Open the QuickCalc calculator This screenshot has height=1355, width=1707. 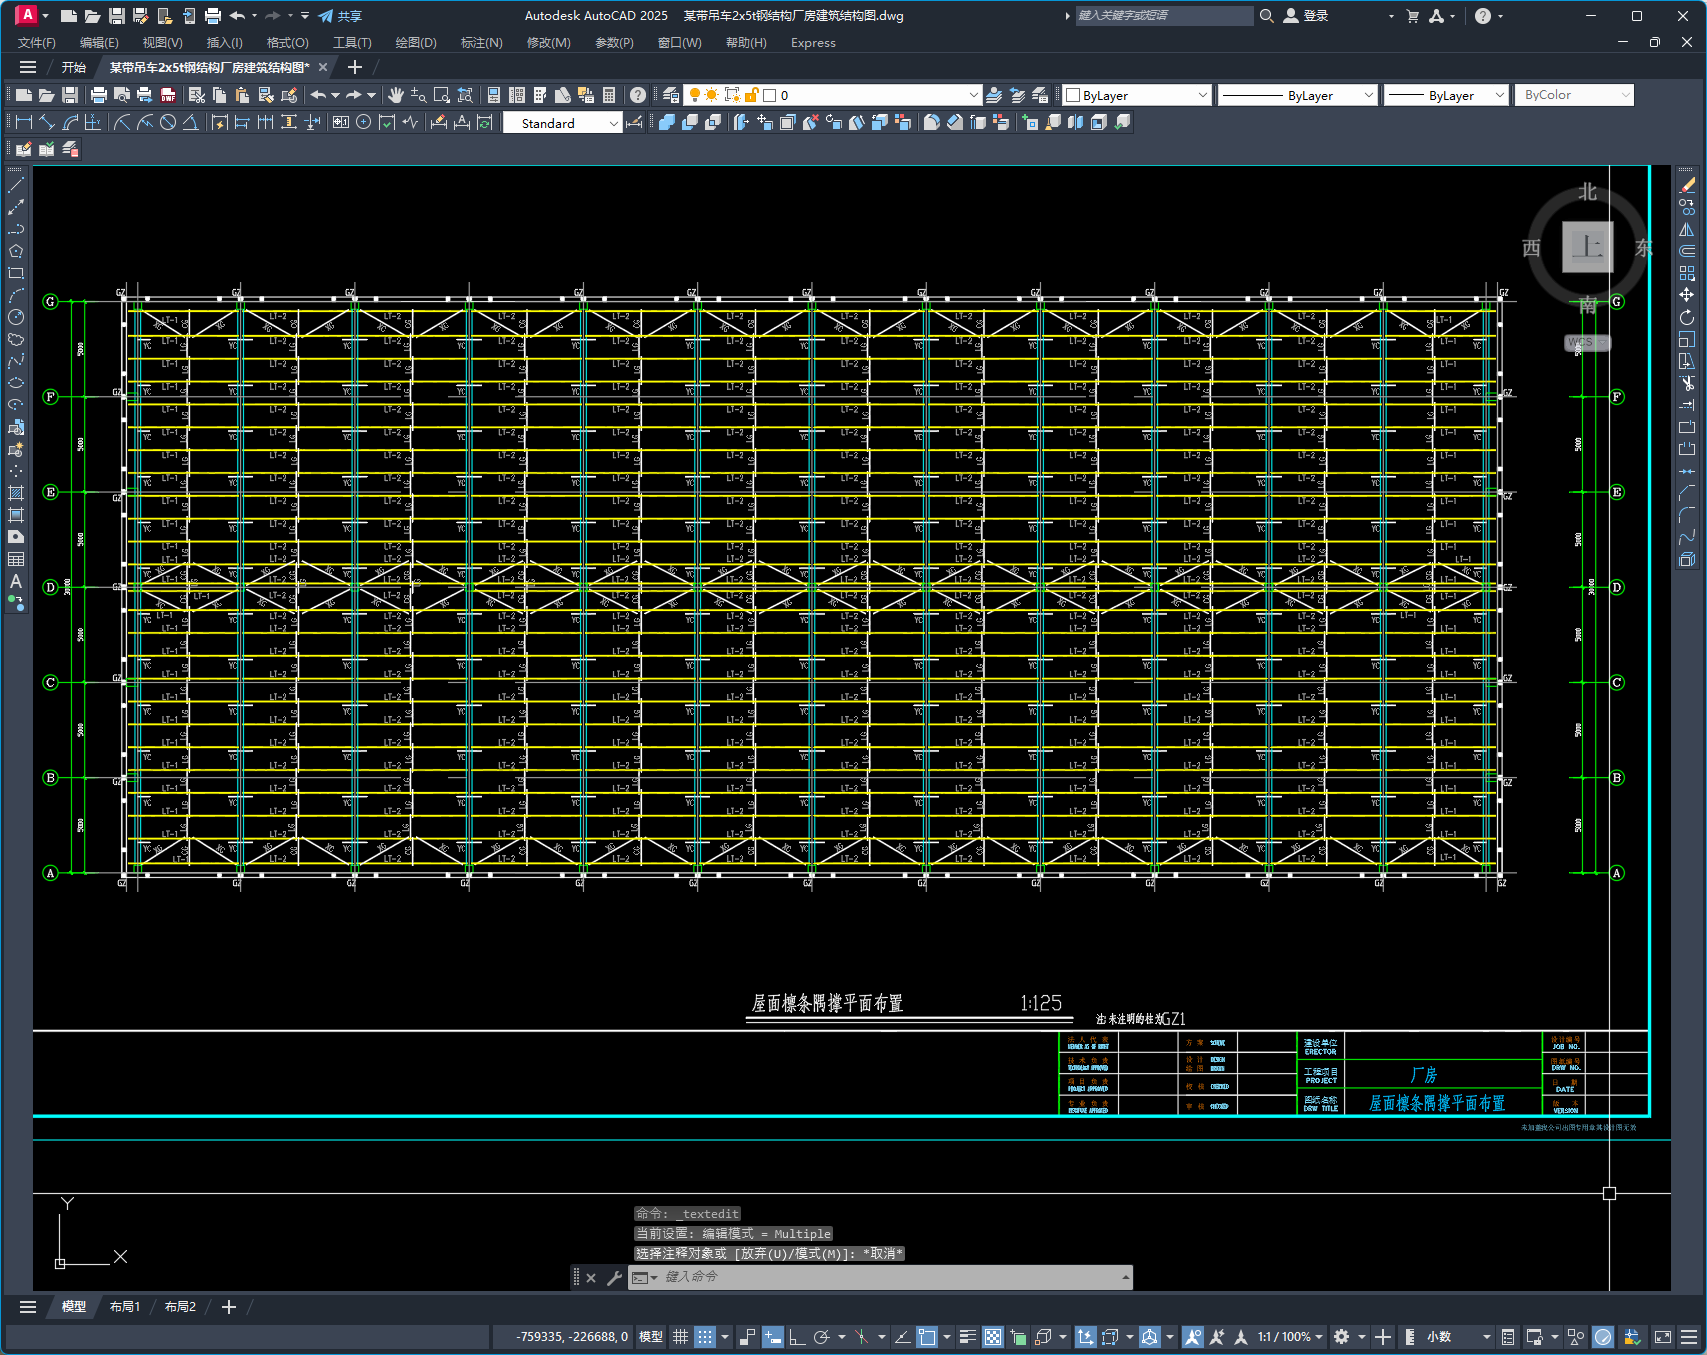pos(609,95)
